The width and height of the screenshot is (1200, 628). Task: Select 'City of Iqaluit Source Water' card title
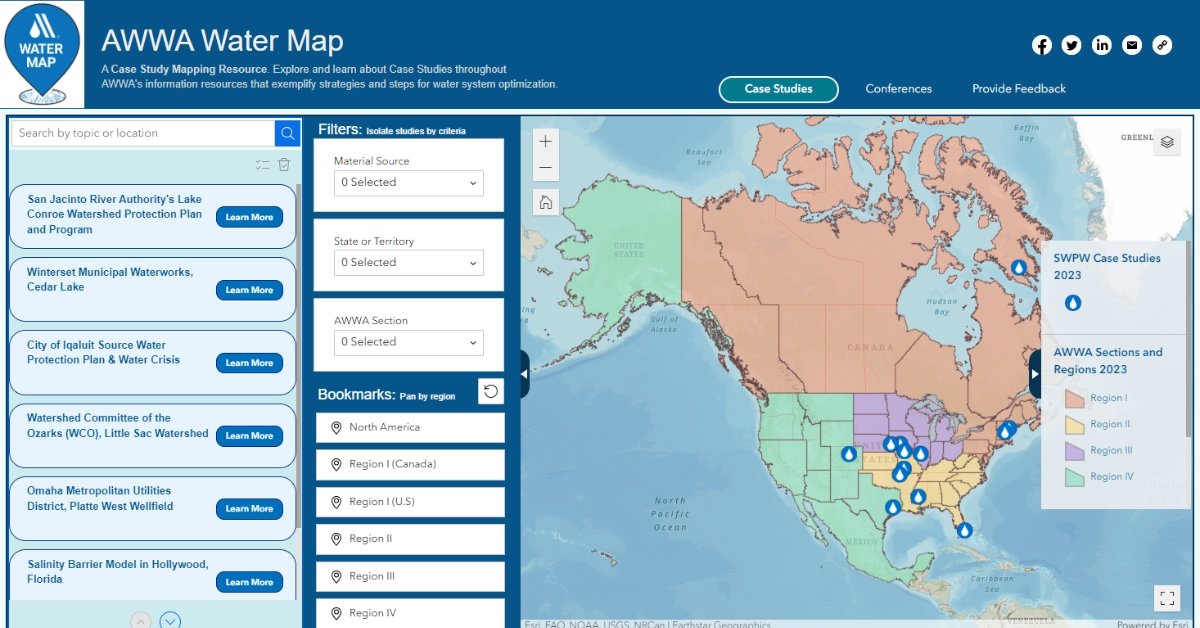pos(103,353)
